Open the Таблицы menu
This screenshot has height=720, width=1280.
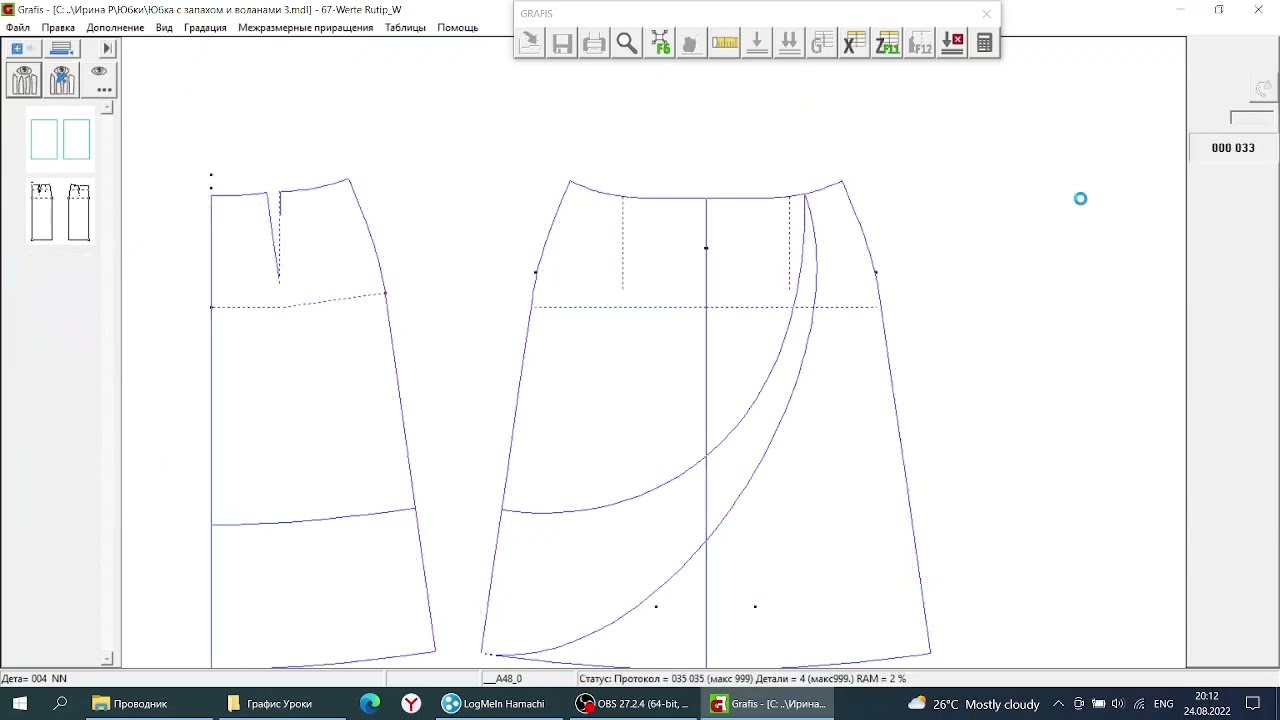tap(405, 27)
